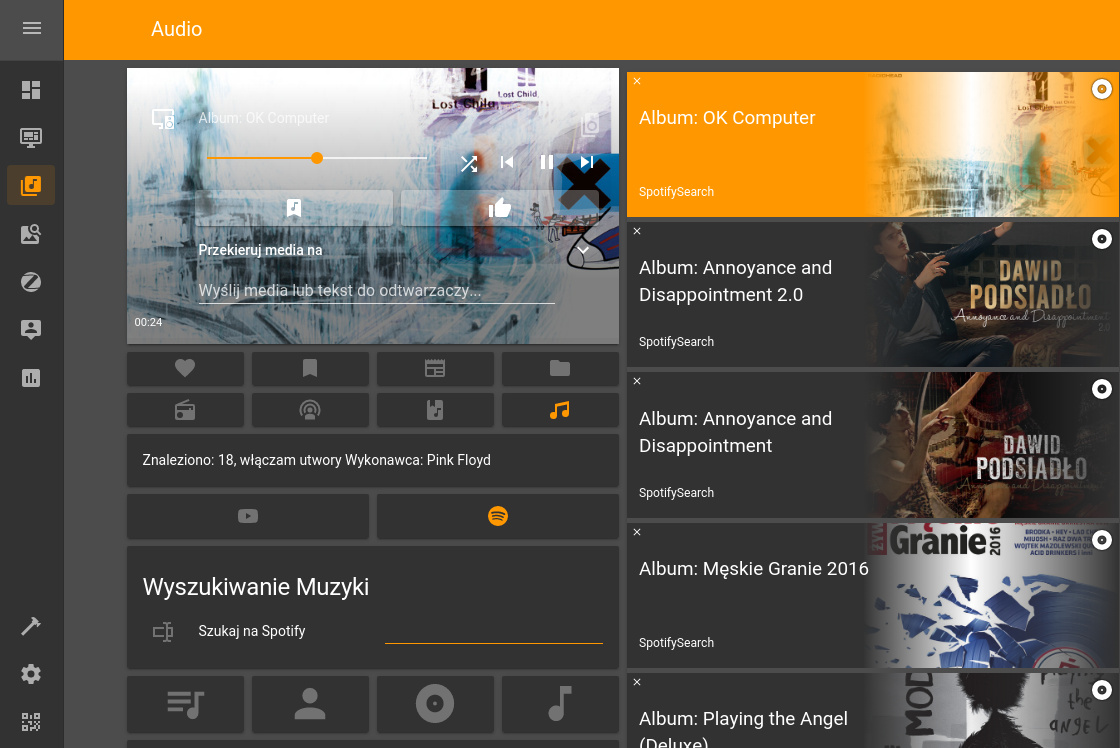1120x748 pixels.
Task: Search by album using disc icon
Action: click(x=435, y=704)
